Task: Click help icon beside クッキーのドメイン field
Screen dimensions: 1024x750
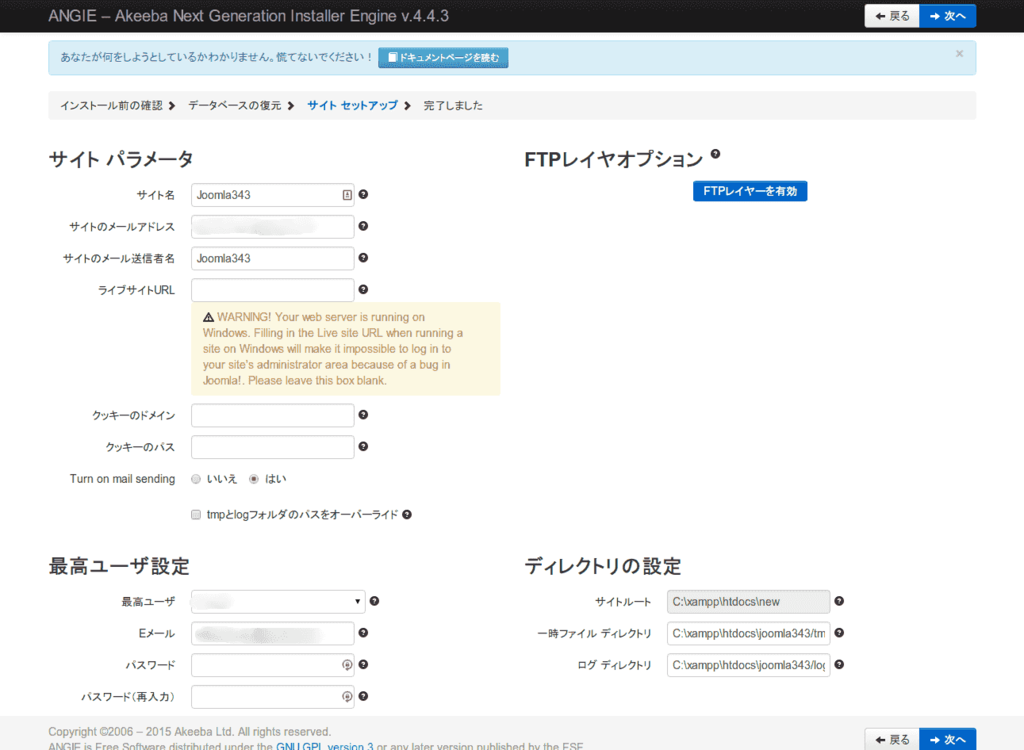Action: pos(363,415)
